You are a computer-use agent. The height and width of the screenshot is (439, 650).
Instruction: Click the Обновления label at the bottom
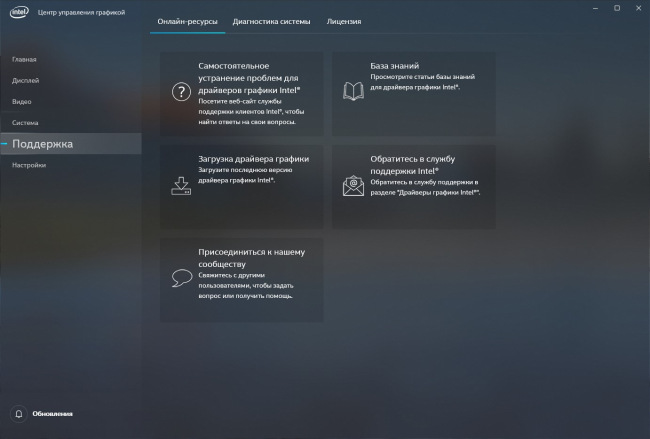coord(52,414)
